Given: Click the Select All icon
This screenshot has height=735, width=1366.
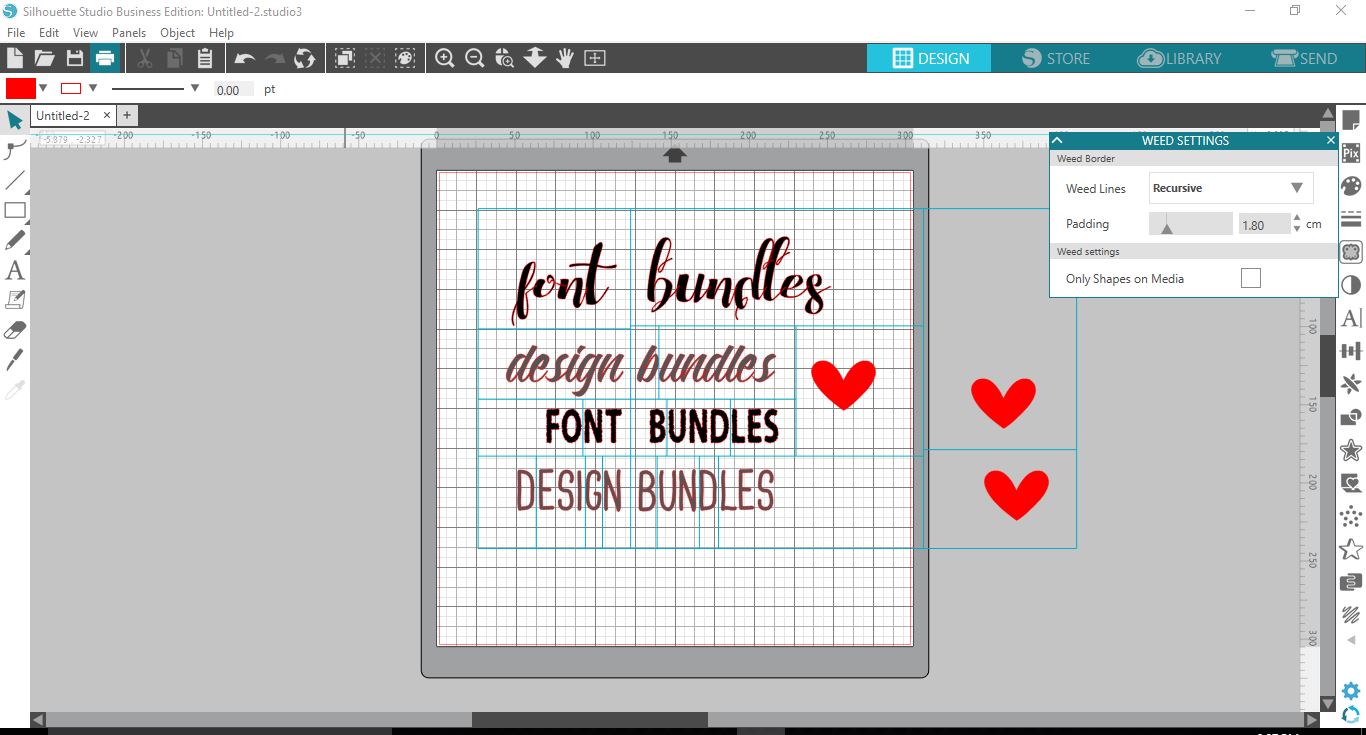Looking at the screenshot, I should (344, 58).
